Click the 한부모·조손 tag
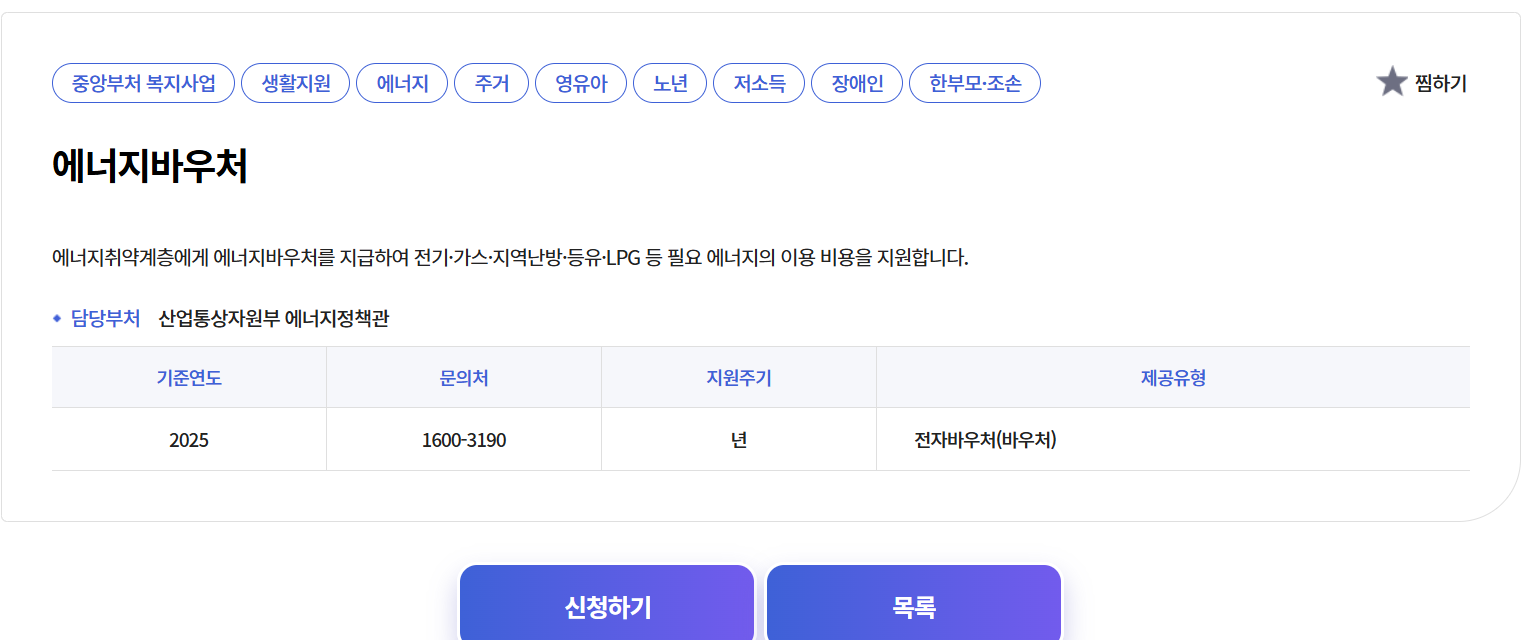Screen dimensions: 1533x640 coord(974,83)
